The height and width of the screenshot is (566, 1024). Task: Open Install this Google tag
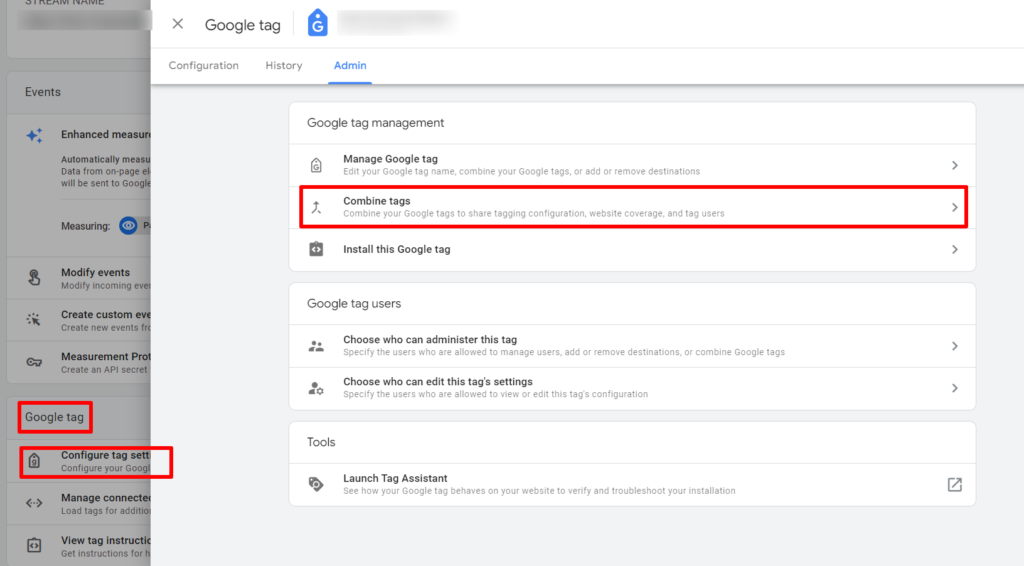point(632,249)
